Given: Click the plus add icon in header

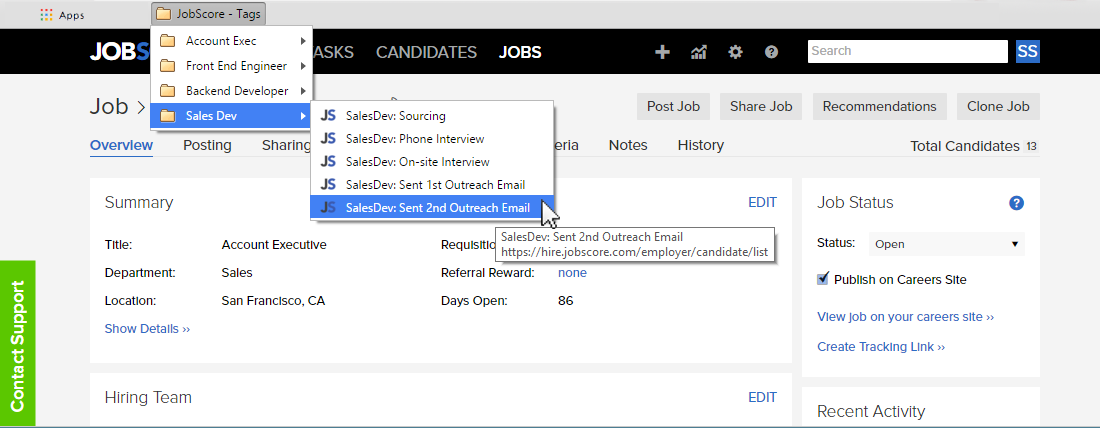Looking at the screenshot, I should [x=662, y=51].
